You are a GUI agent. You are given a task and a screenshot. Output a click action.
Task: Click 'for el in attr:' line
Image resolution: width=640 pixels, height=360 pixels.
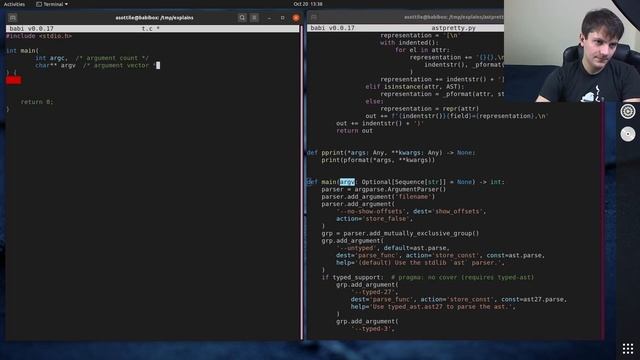tap(422, 50)
